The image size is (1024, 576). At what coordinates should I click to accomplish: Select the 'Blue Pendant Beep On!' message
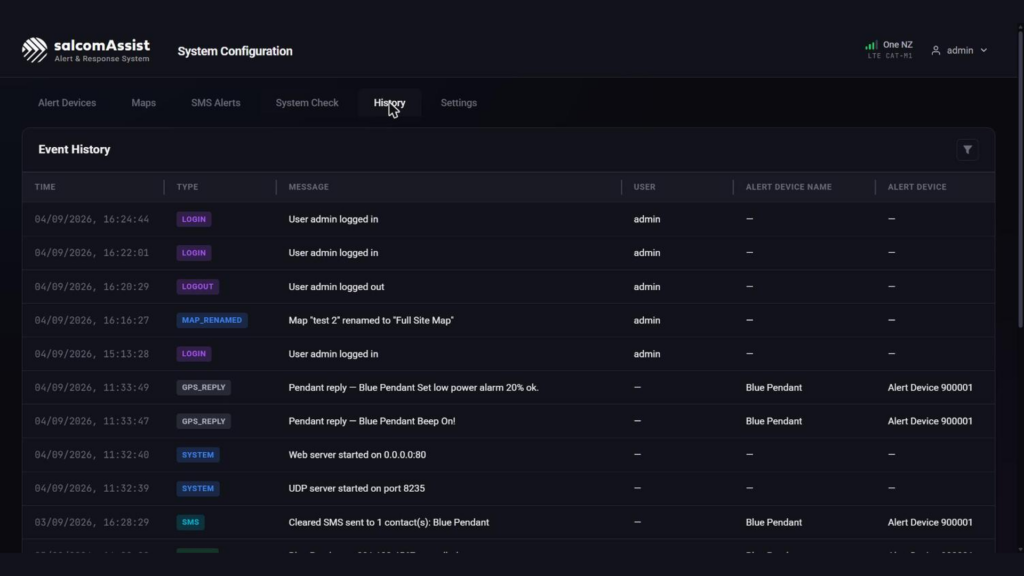coord(372,421)
